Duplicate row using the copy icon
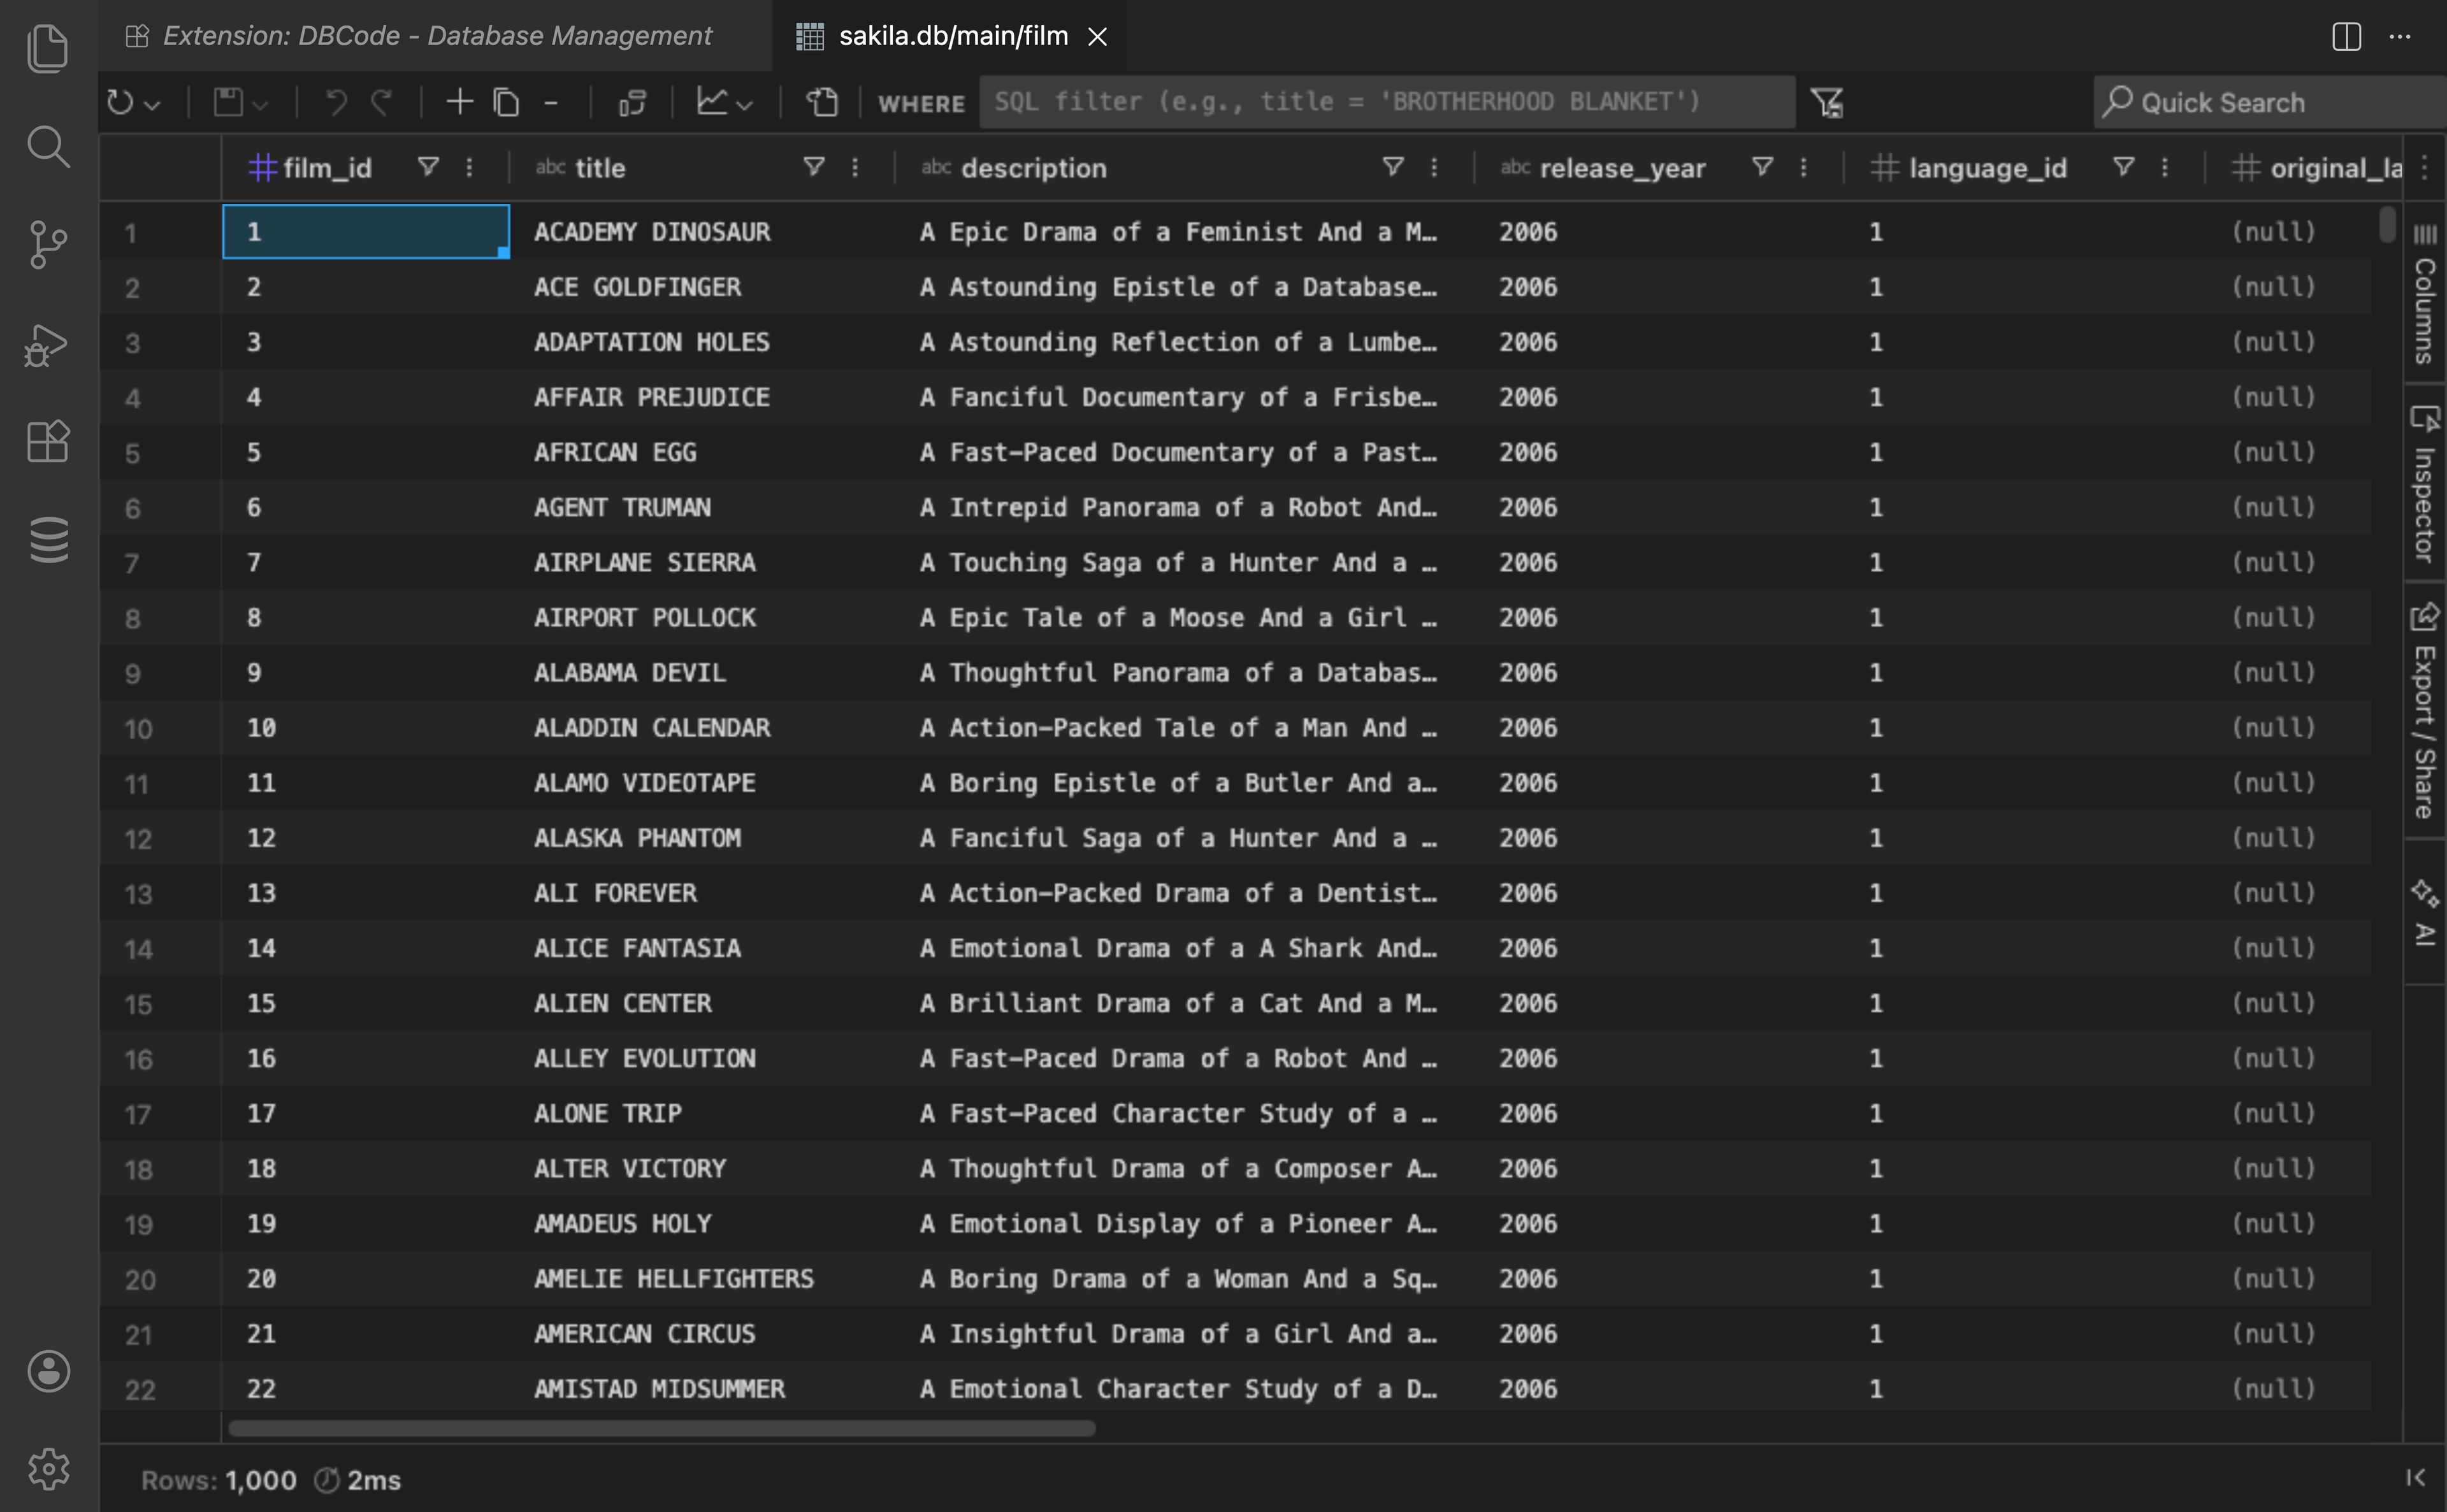2447x1512 pixels. (x=506, y=102)
